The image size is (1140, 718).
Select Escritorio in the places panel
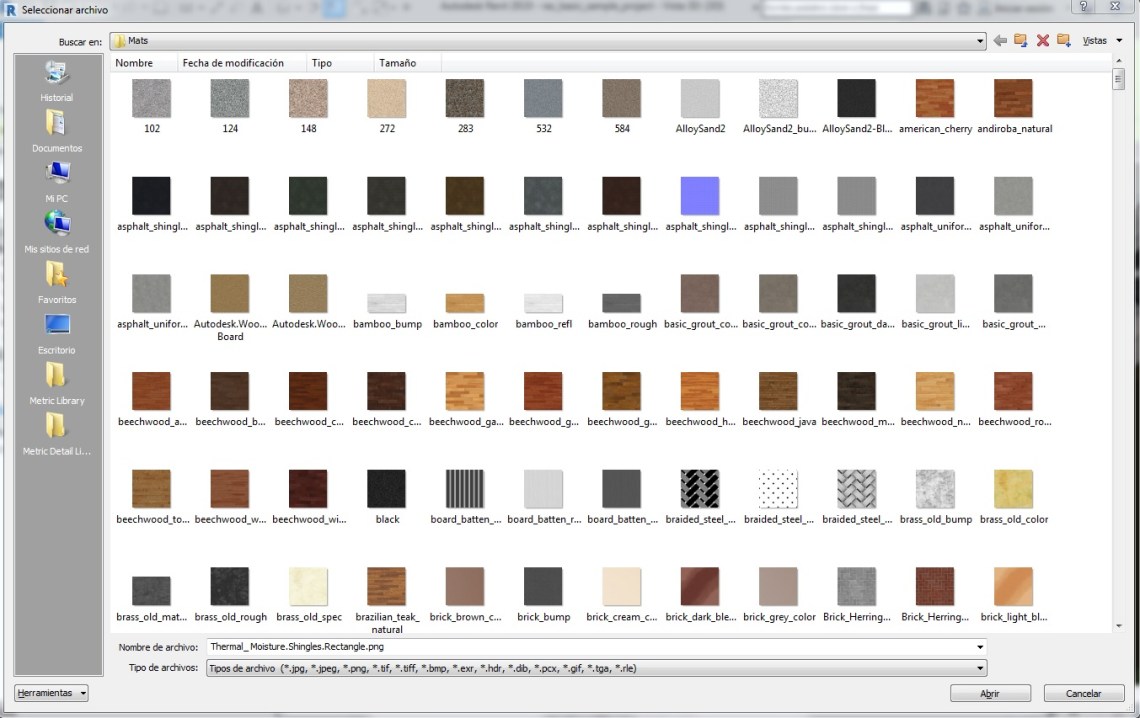[56, 334]
